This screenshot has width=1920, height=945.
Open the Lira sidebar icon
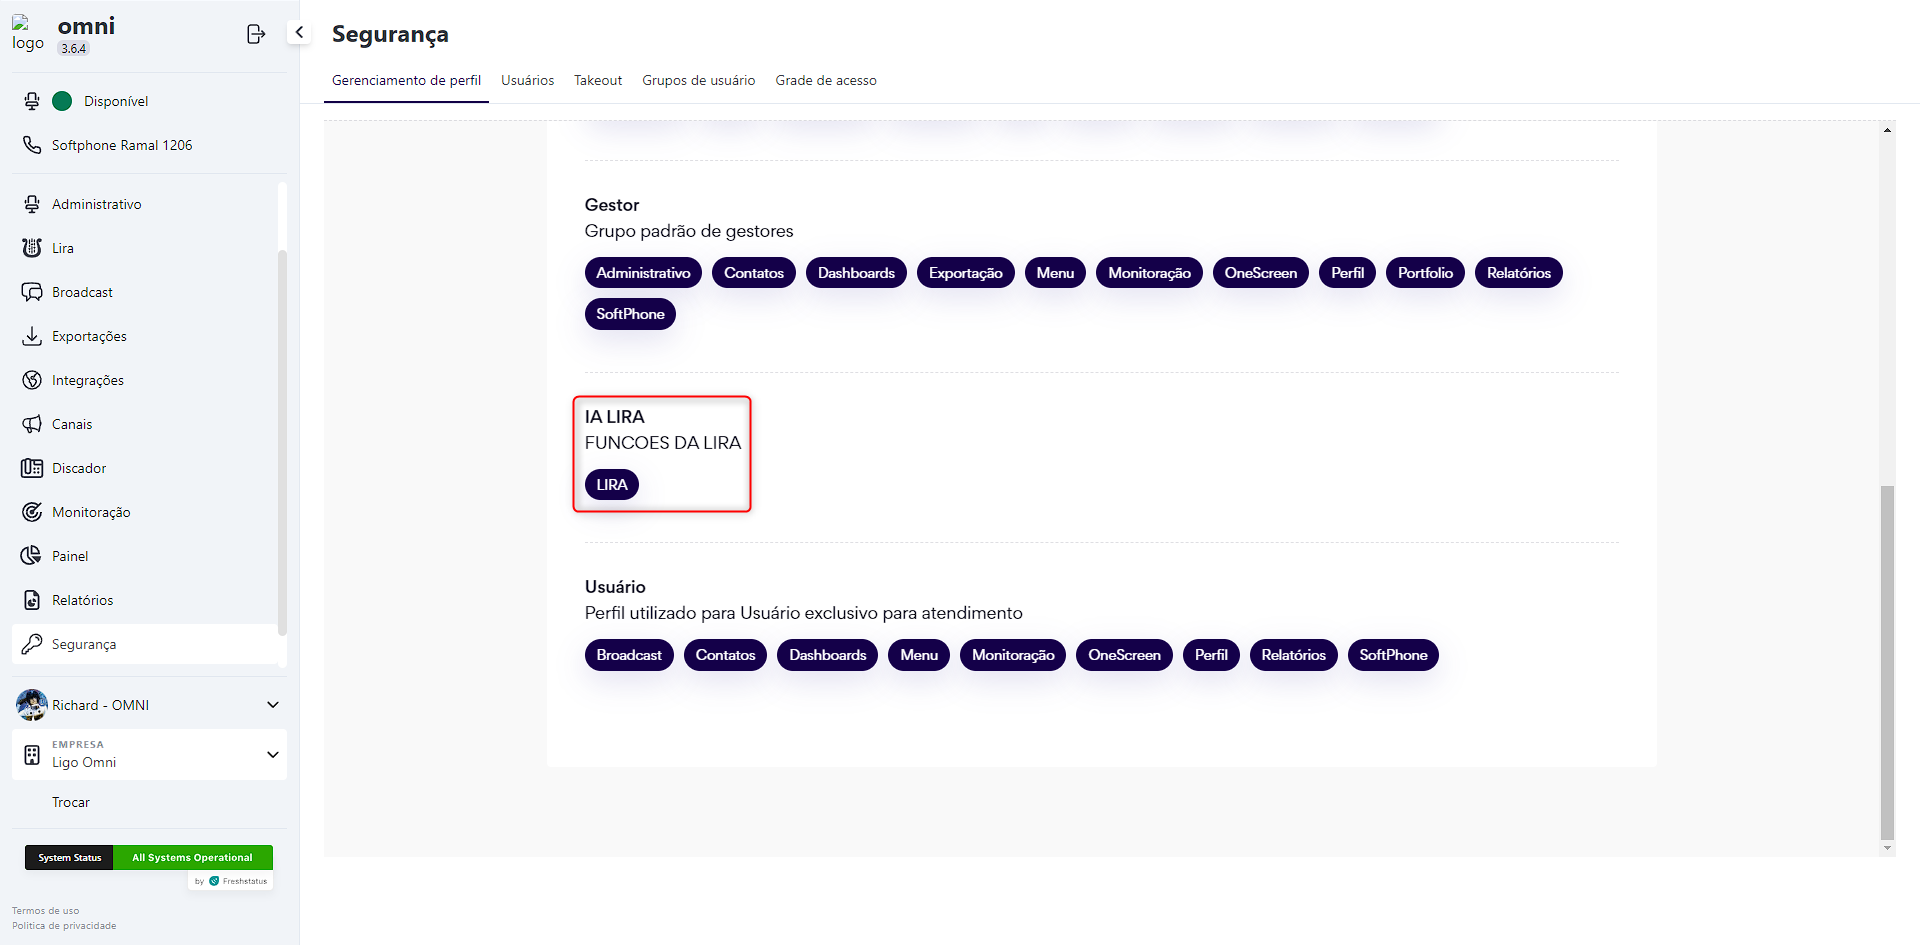32,248
